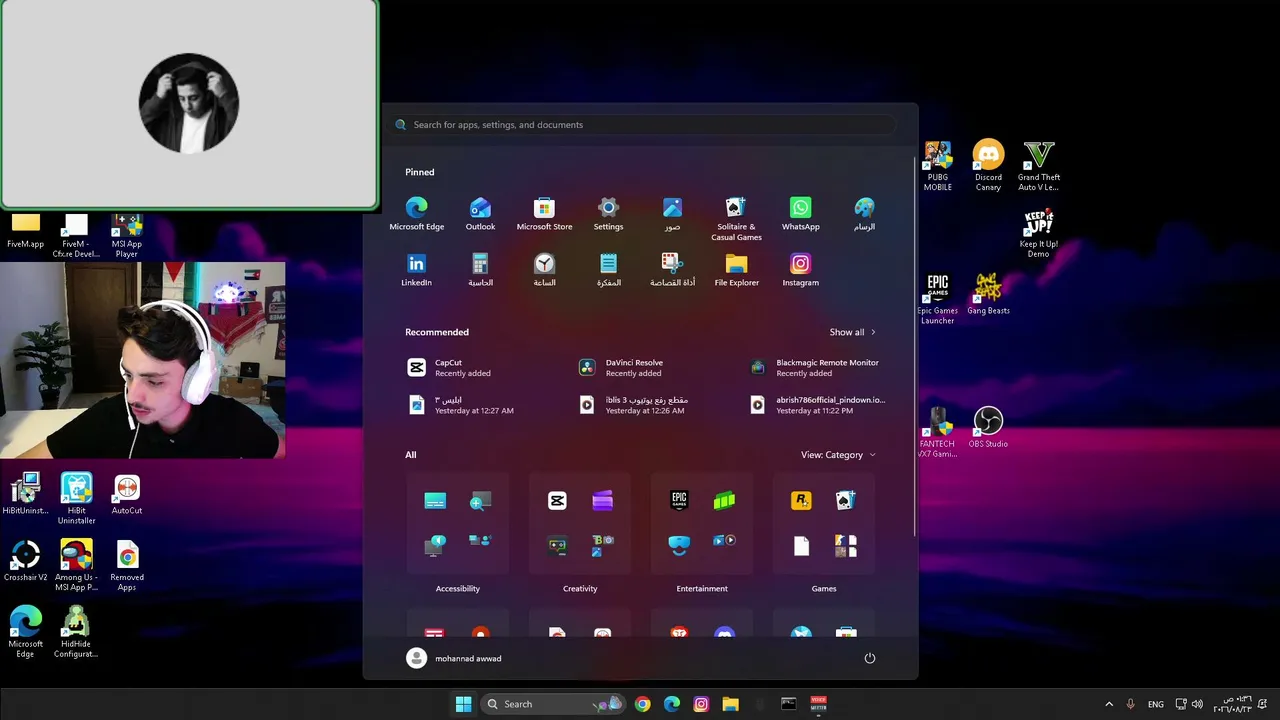Open the clock and date in the taskbar

tap(1232, 704)
